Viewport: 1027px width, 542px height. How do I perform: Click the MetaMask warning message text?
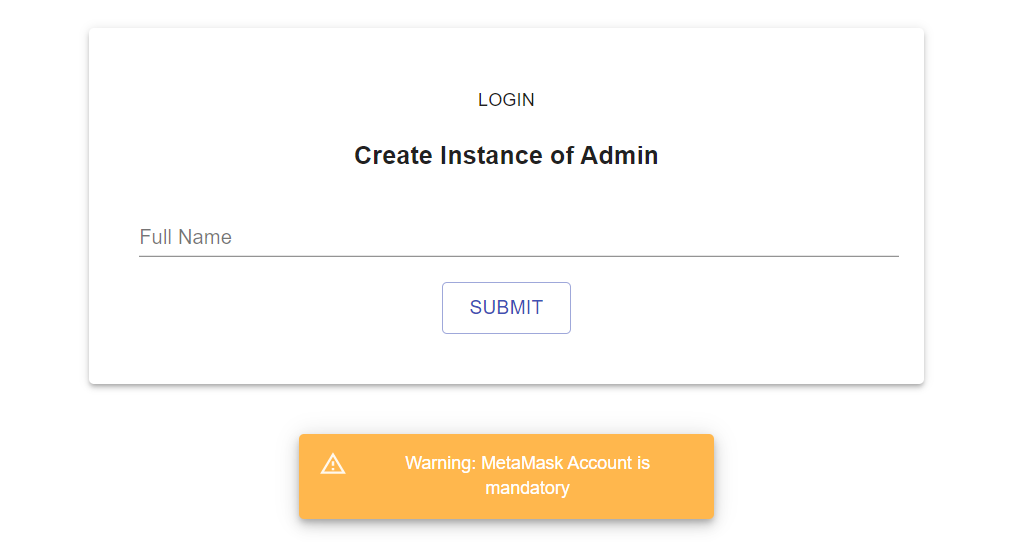(527, 475)
